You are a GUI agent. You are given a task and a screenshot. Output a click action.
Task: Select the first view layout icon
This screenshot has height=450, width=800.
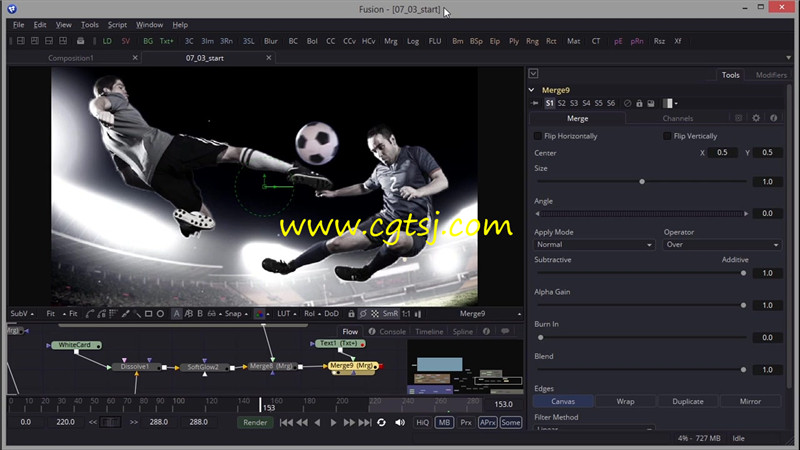coord(21,40)
